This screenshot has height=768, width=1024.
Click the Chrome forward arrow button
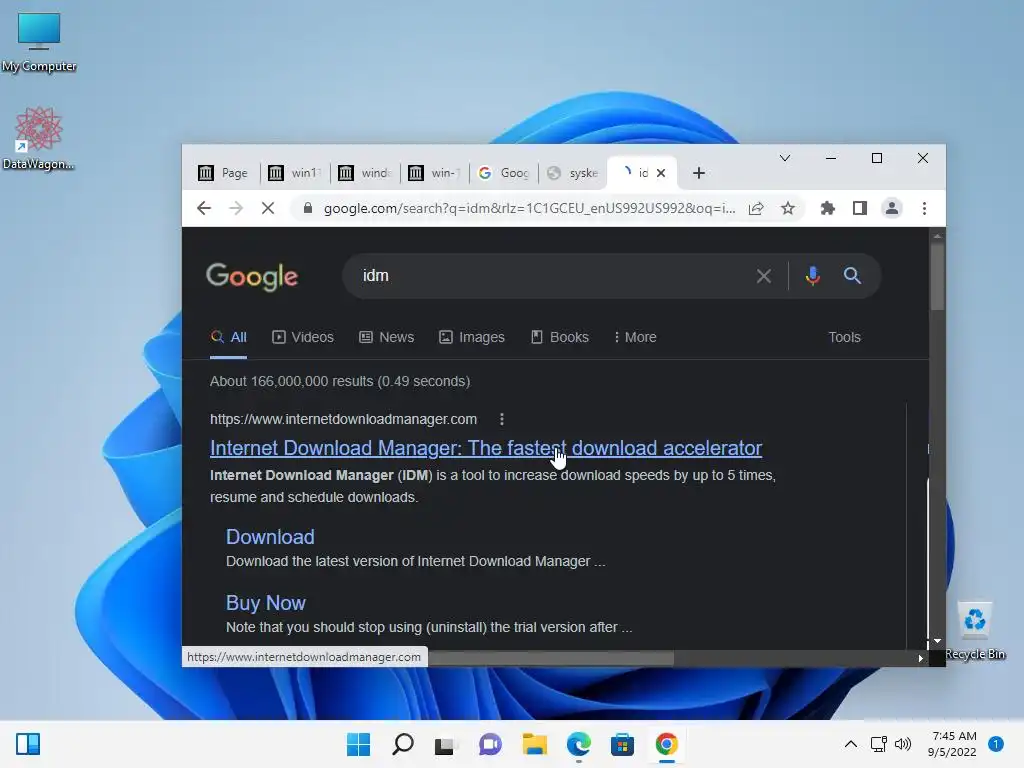click(236, 208)
